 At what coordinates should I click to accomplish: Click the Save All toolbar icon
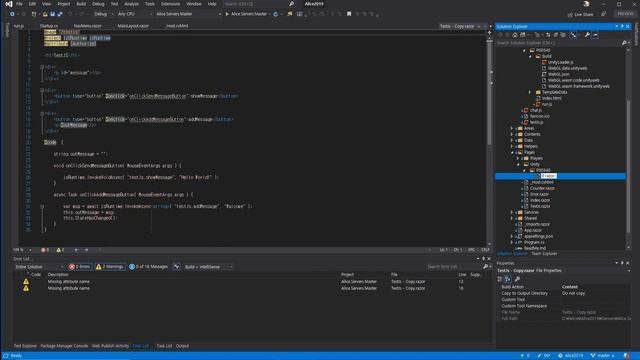tap(60, 14)
